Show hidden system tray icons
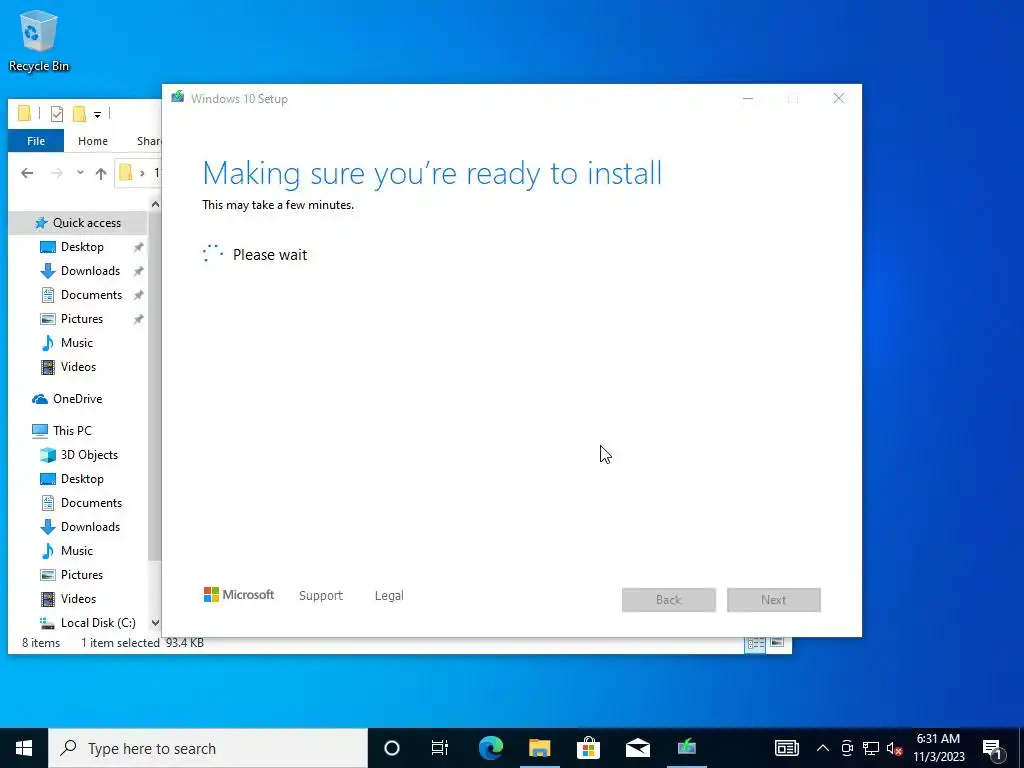 [823, 748]
